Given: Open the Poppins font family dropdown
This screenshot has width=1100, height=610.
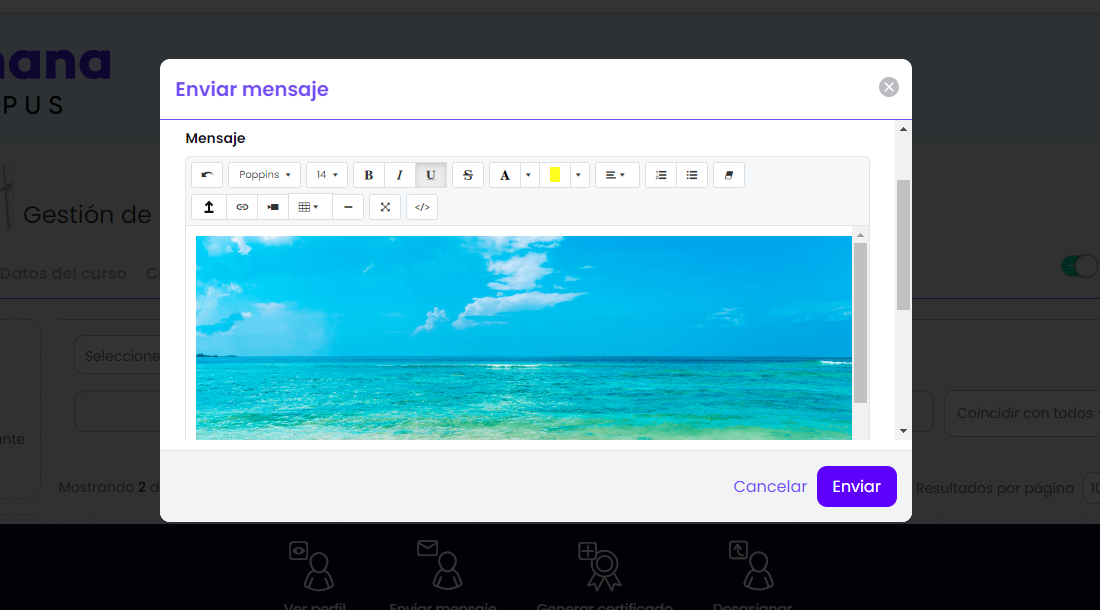Looking at the screenshot, I should [x=264, y=175].
